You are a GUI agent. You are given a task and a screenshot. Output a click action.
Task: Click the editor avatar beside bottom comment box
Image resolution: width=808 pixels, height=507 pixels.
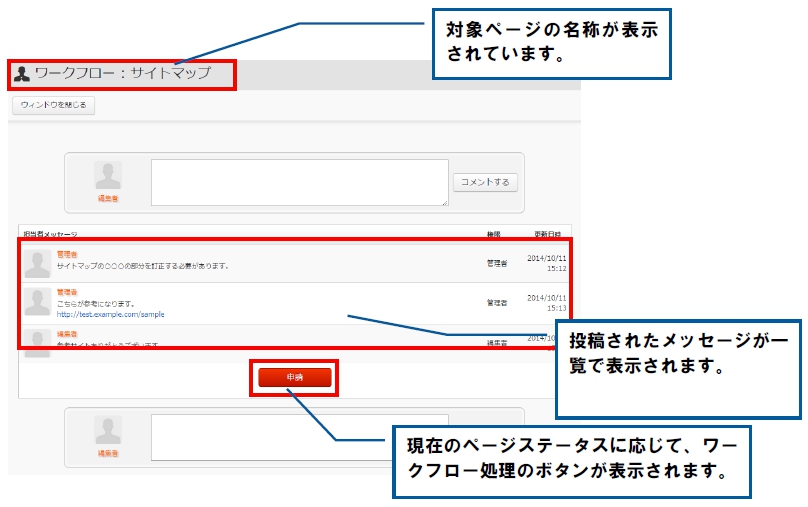pyautogui.click(x=108, y=431)
